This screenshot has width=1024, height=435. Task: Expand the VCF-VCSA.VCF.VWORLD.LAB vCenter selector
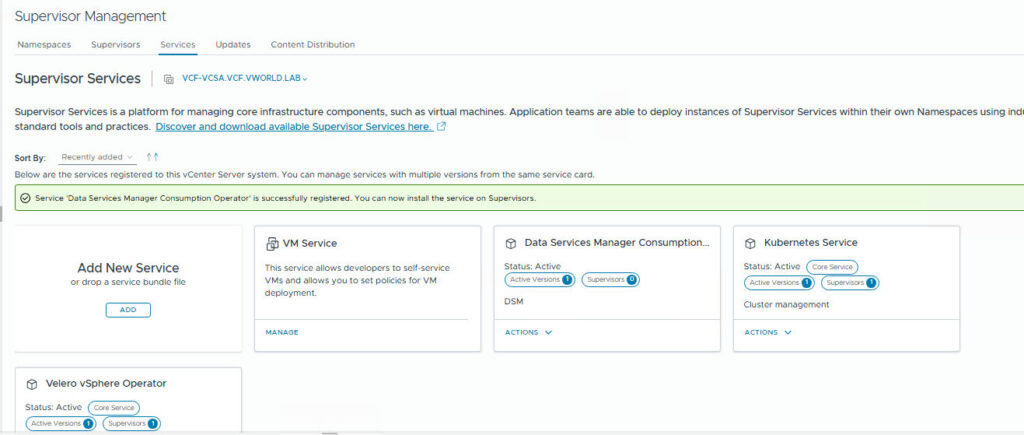(244, 78)
